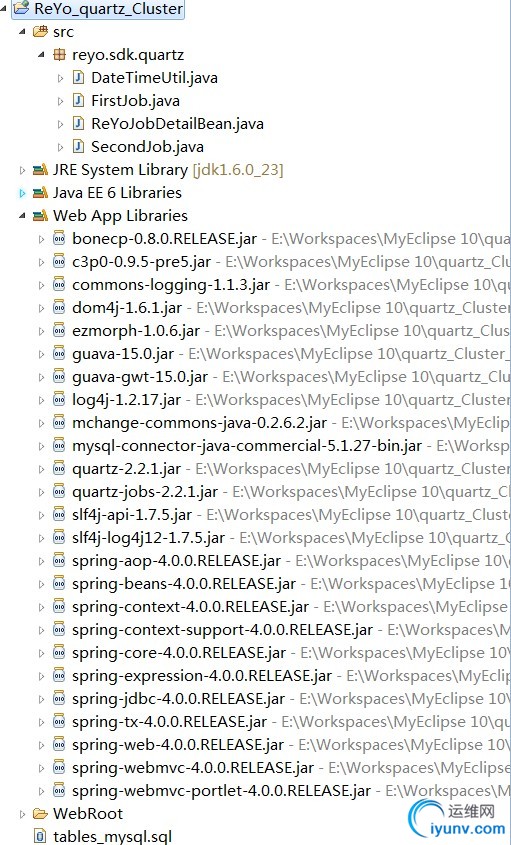Expand the spring-beans-4.0.0.RELEASE.jar node
Viewport: 511px width, 845px height.
(42, 584)
